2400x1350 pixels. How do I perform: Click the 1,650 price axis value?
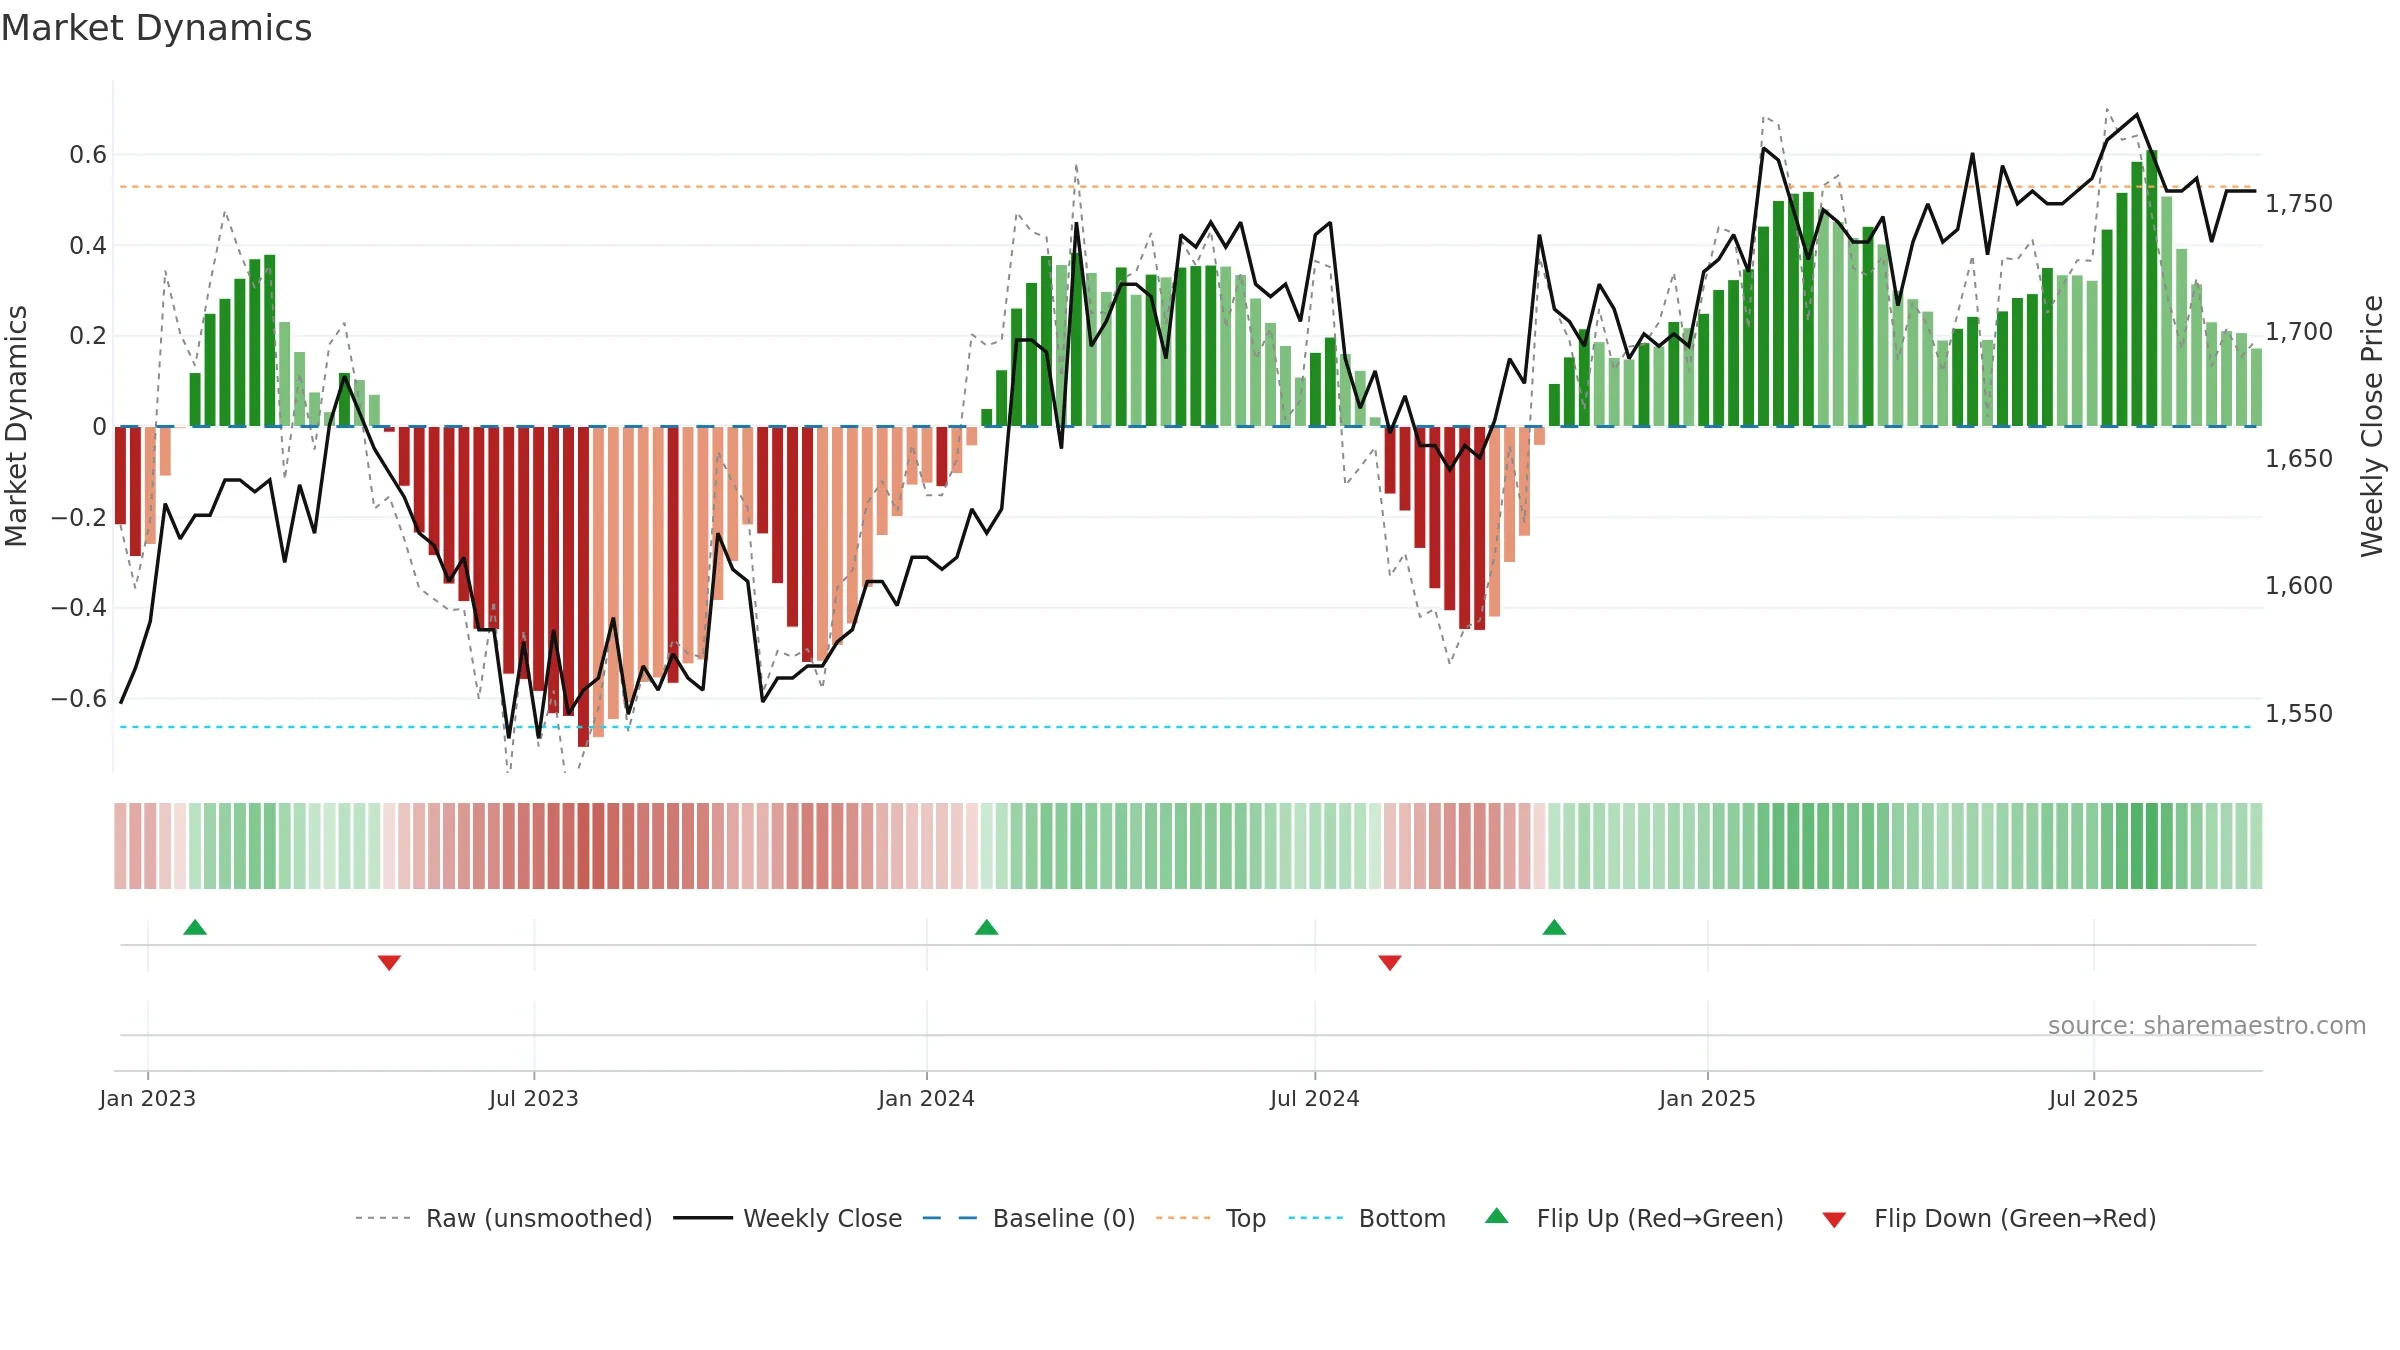(2299, 459)
